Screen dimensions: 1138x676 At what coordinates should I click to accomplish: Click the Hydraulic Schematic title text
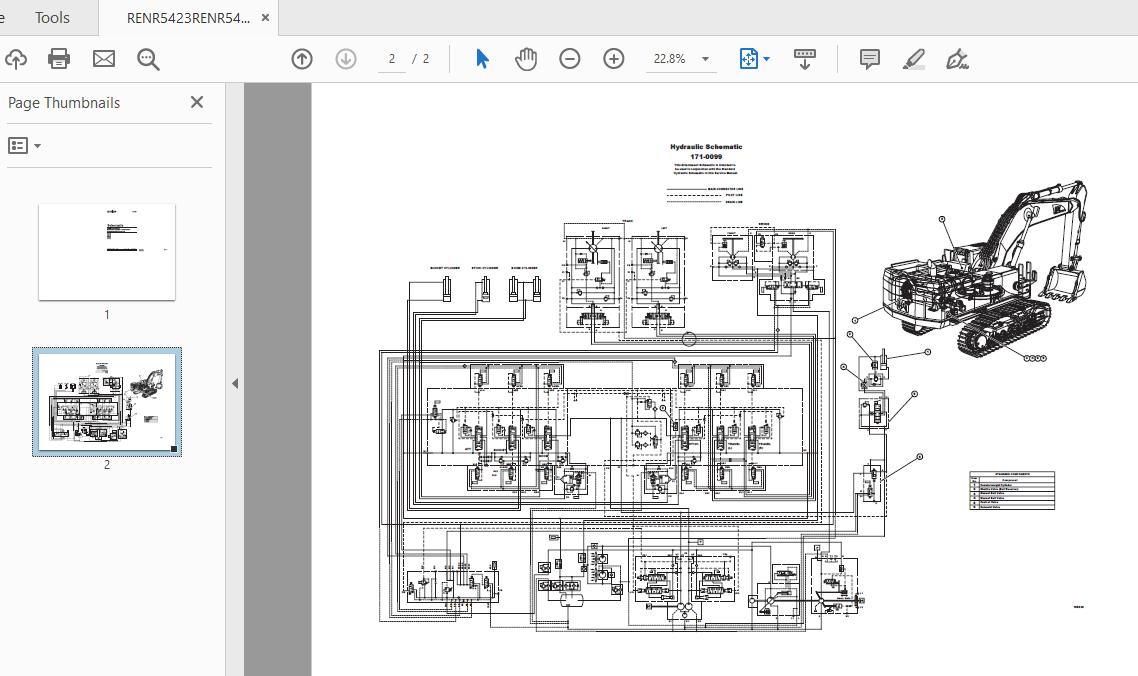[x=706, y=147]
